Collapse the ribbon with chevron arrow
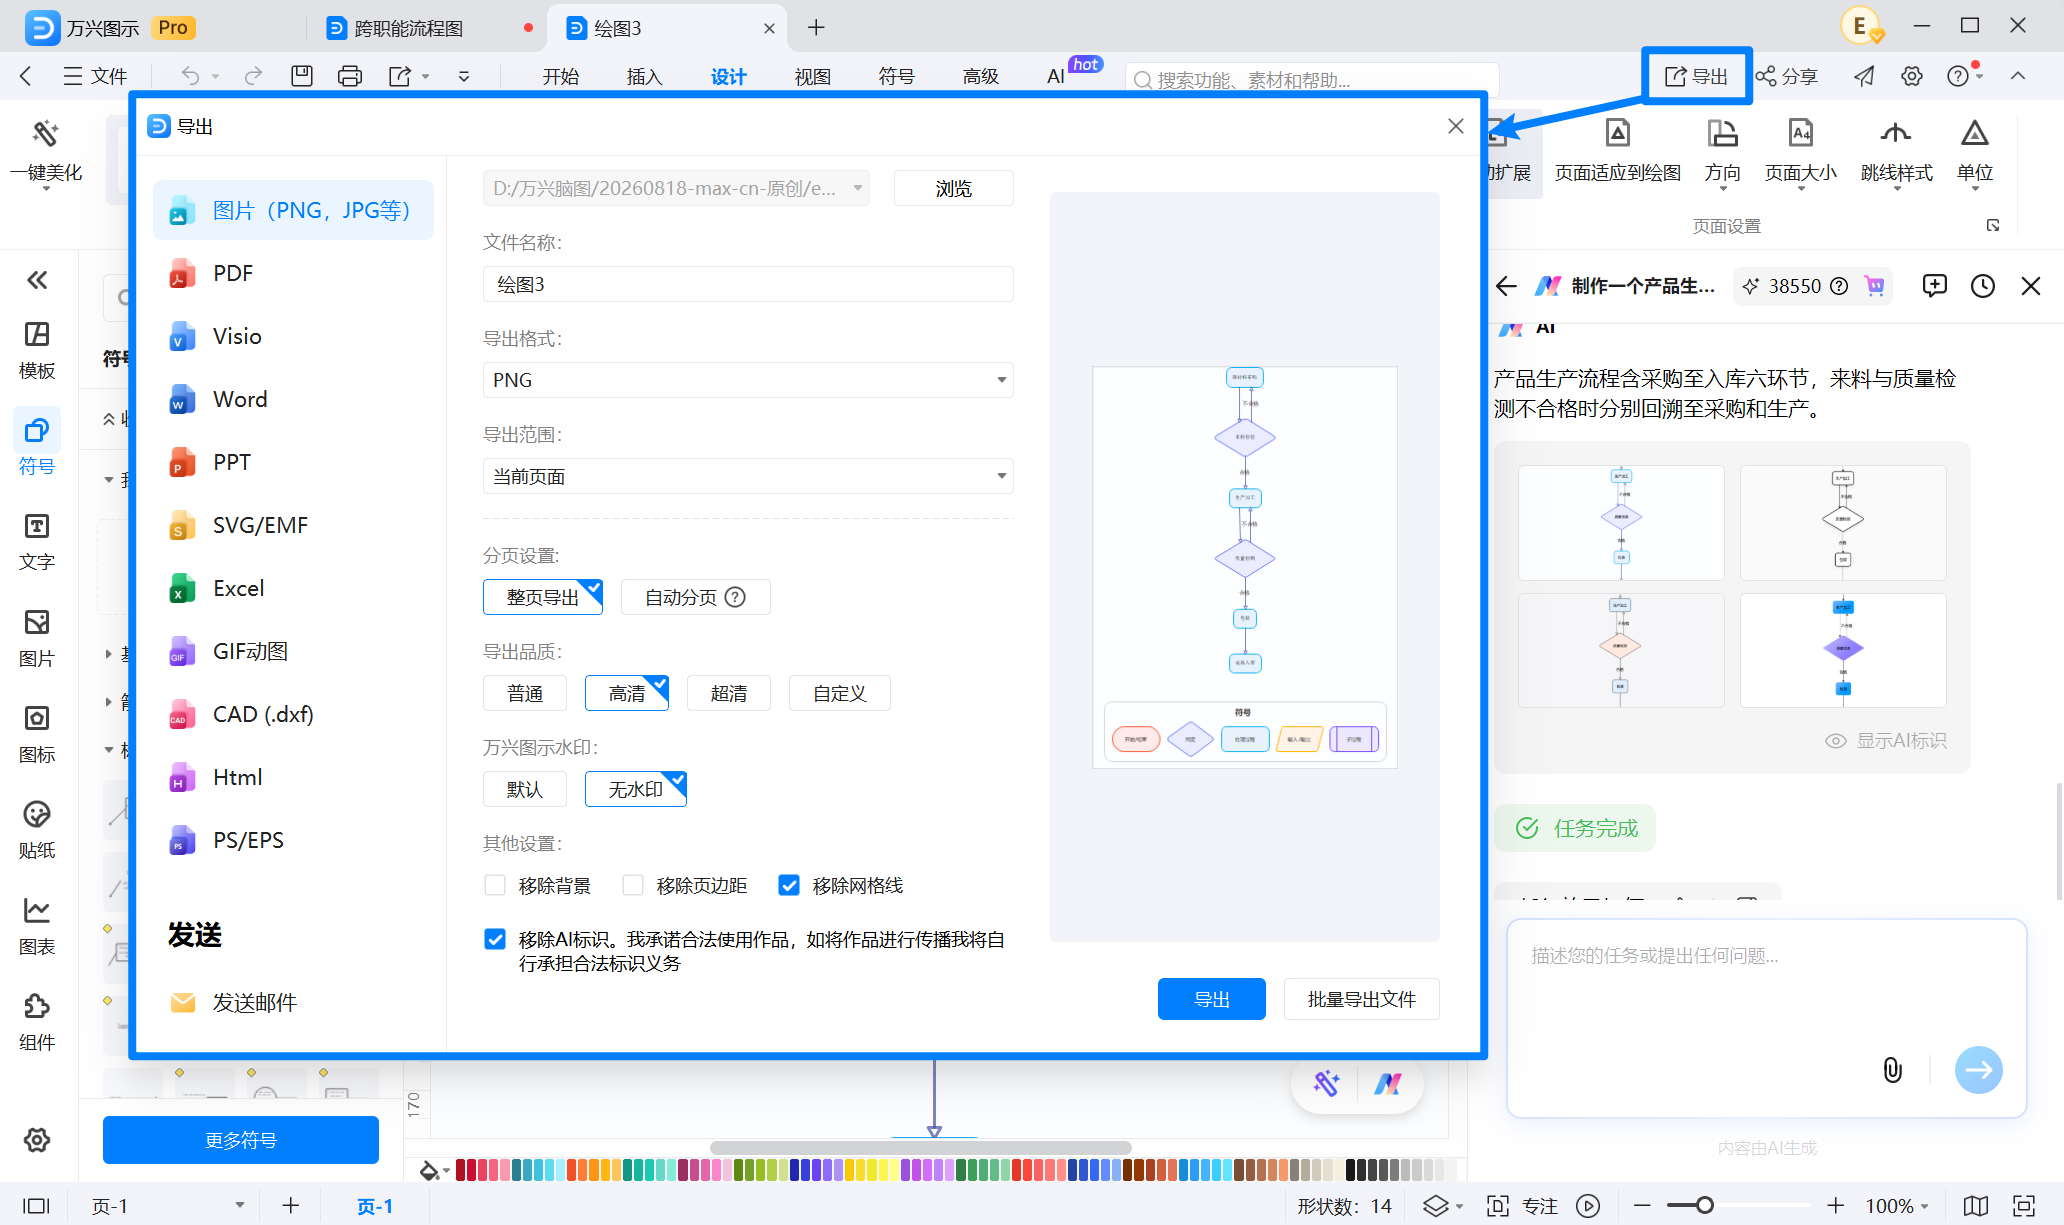The image size is (2064, 1225). click(x=2018, y=76)
